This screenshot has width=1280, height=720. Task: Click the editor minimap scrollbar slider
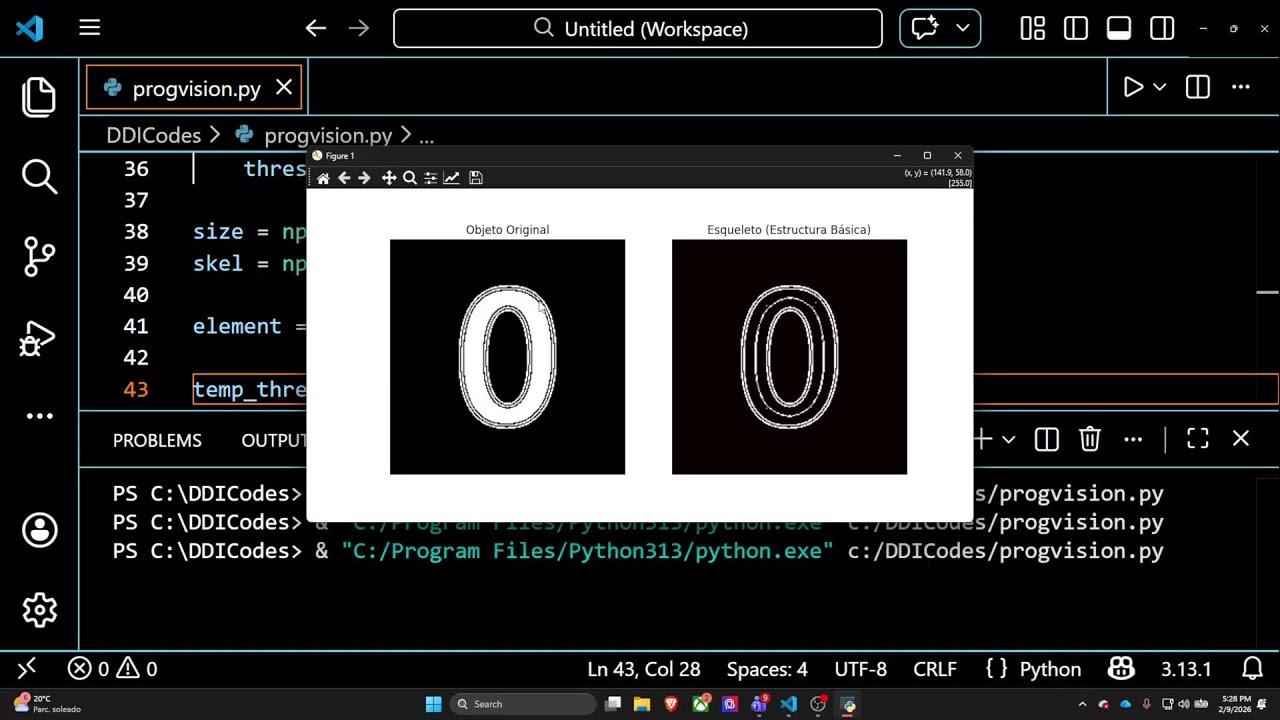tap(1267, 293)
